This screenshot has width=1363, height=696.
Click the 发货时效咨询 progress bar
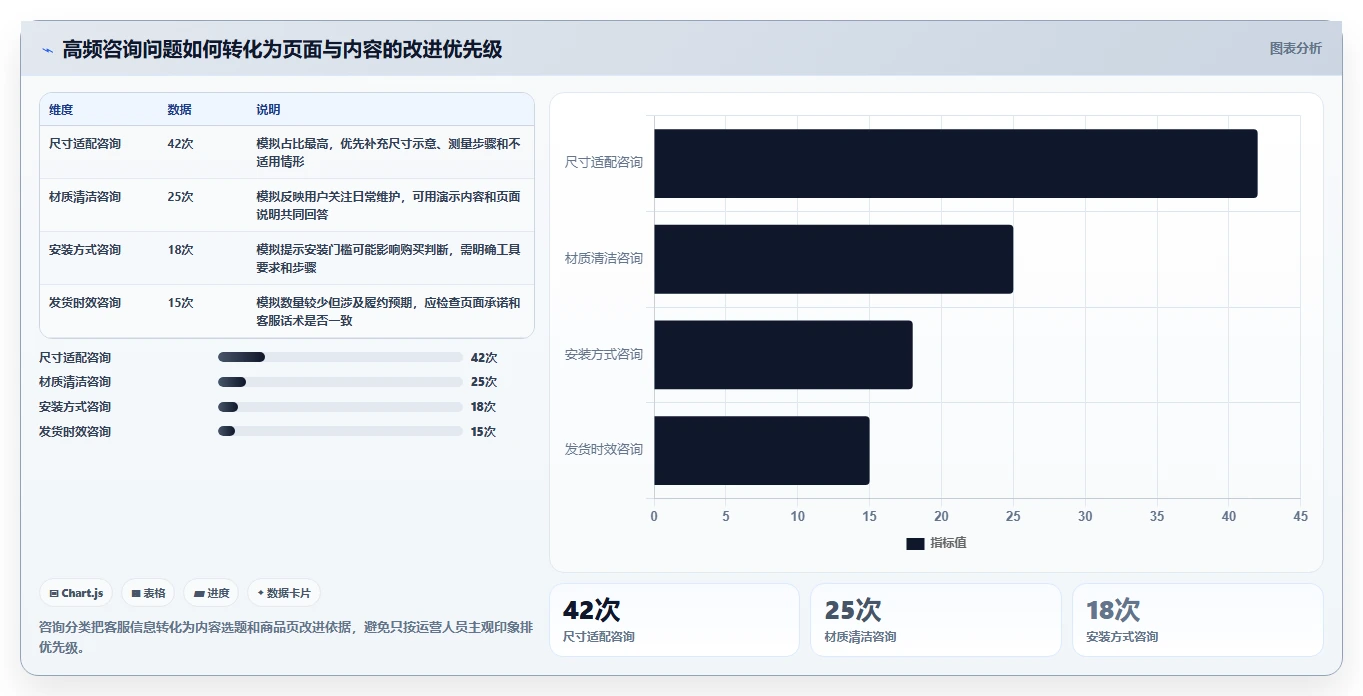pos(340,432)
